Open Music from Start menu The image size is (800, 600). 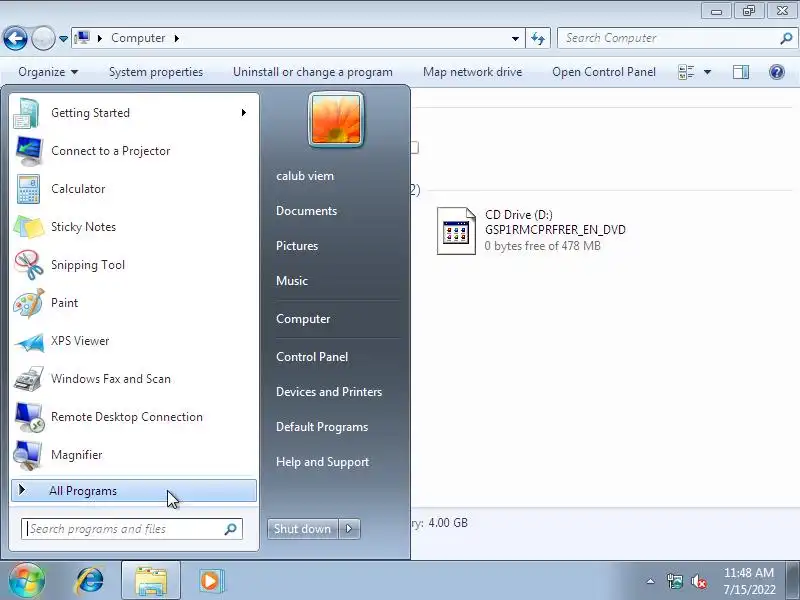[x=292, y=281]
